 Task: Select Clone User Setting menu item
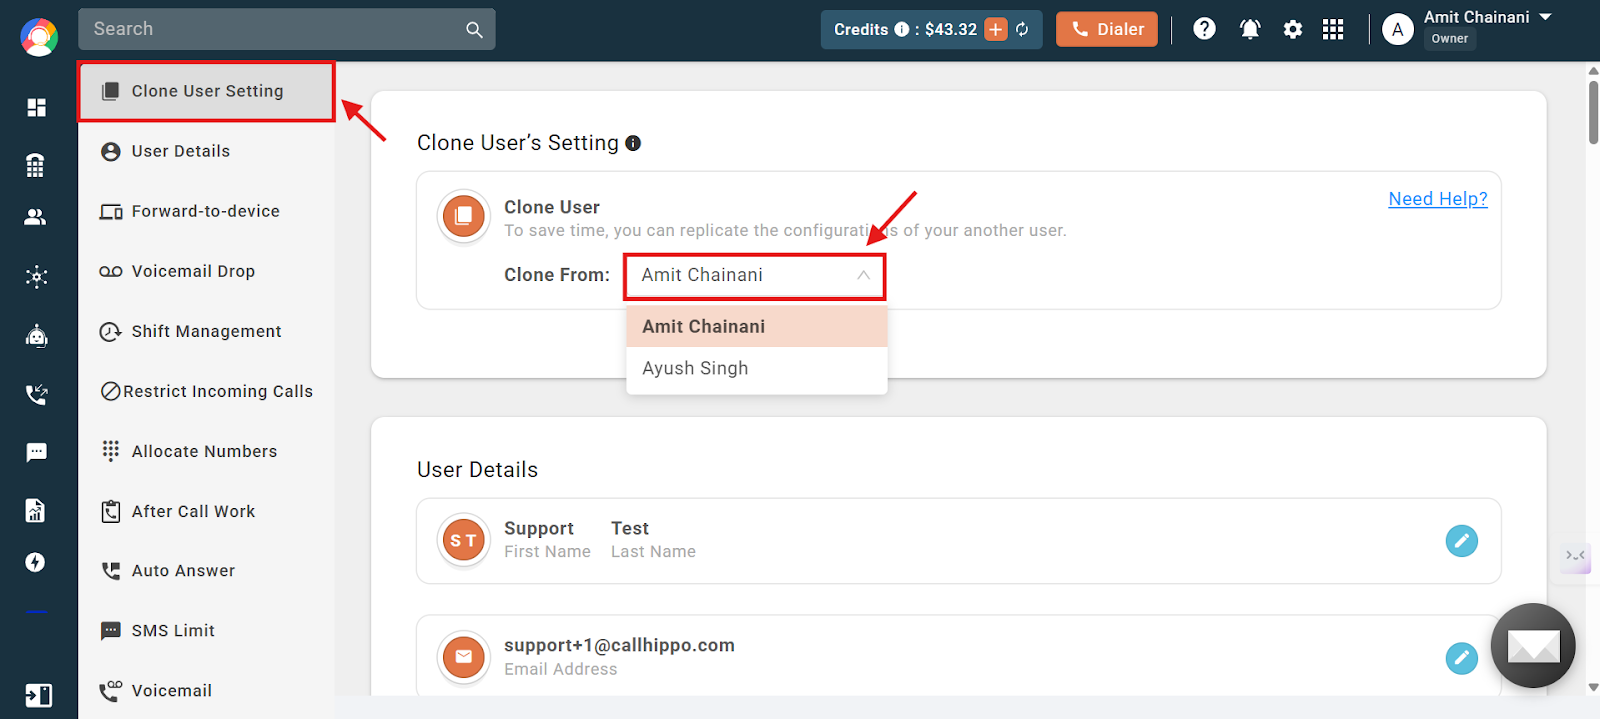207,91
